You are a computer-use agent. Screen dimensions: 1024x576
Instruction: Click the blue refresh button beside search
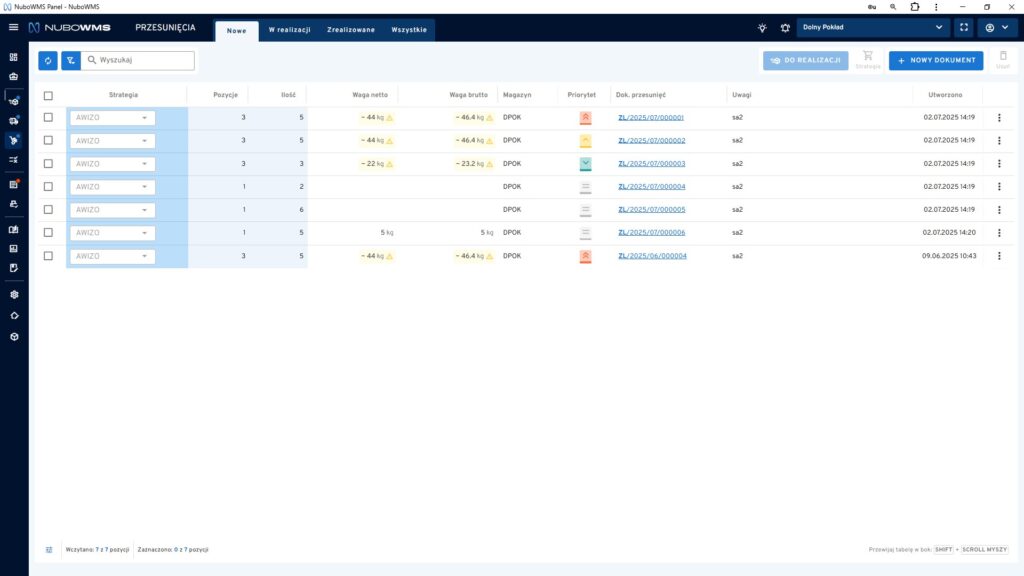pos(48,61)
